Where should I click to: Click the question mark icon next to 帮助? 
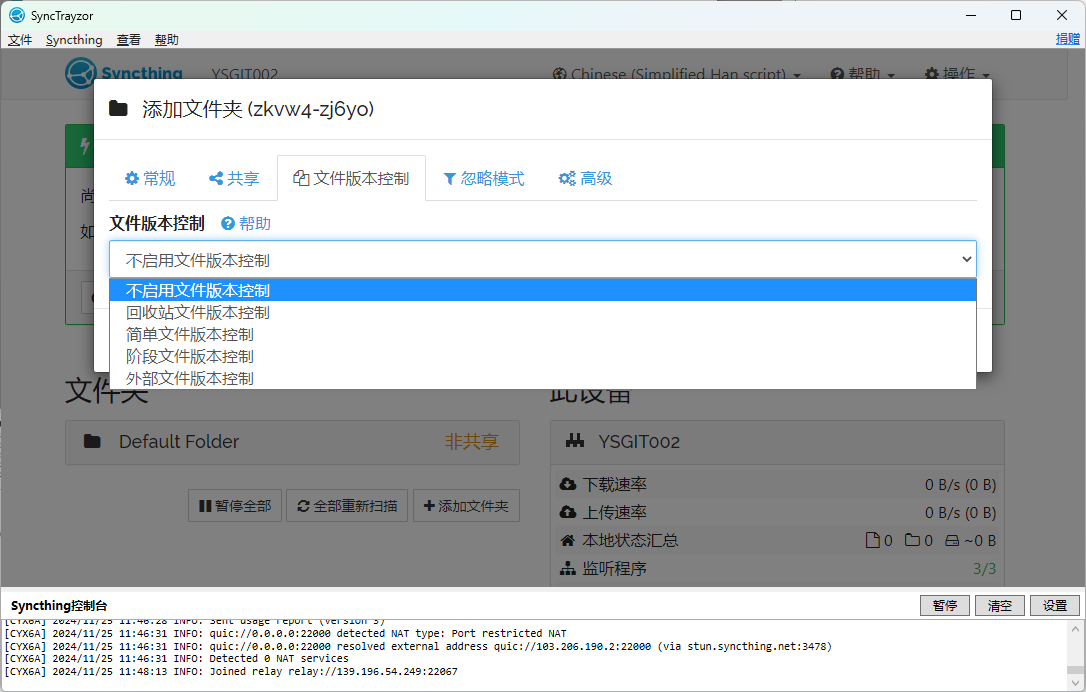click(x=228, y=224)
